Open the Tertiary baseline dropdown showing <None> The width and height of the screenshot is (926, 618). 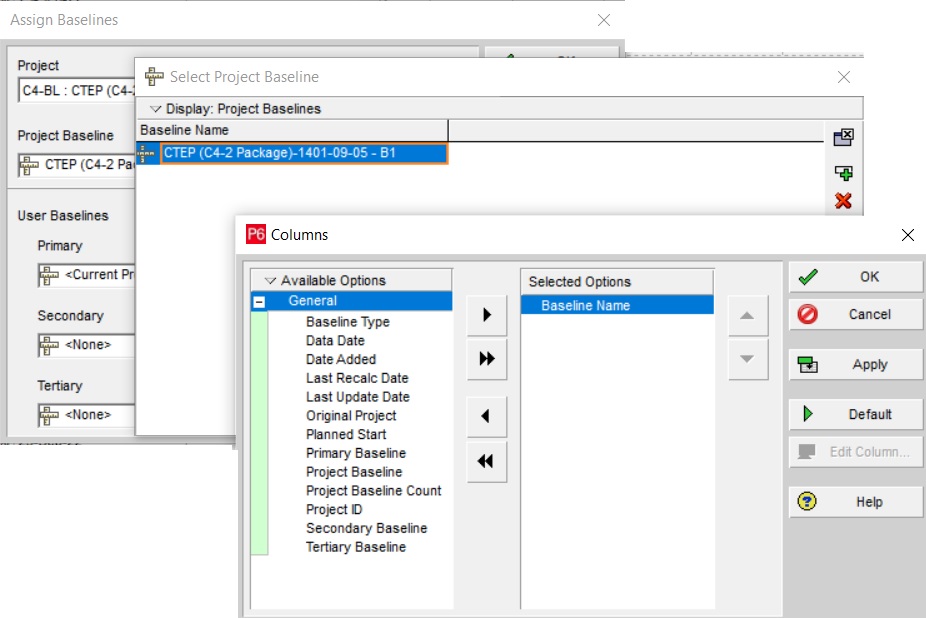click(86, 415)
